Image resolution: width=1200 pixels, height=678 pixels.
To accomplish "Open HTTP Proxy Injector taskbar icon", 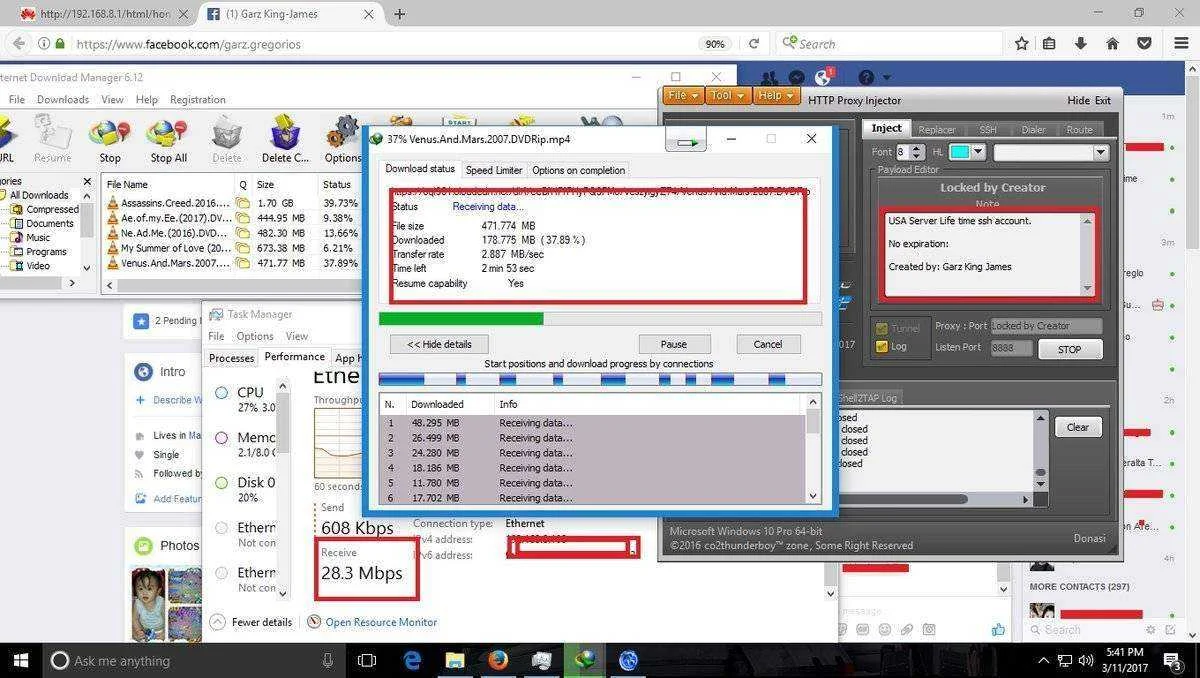I will [x=628, y=660].
